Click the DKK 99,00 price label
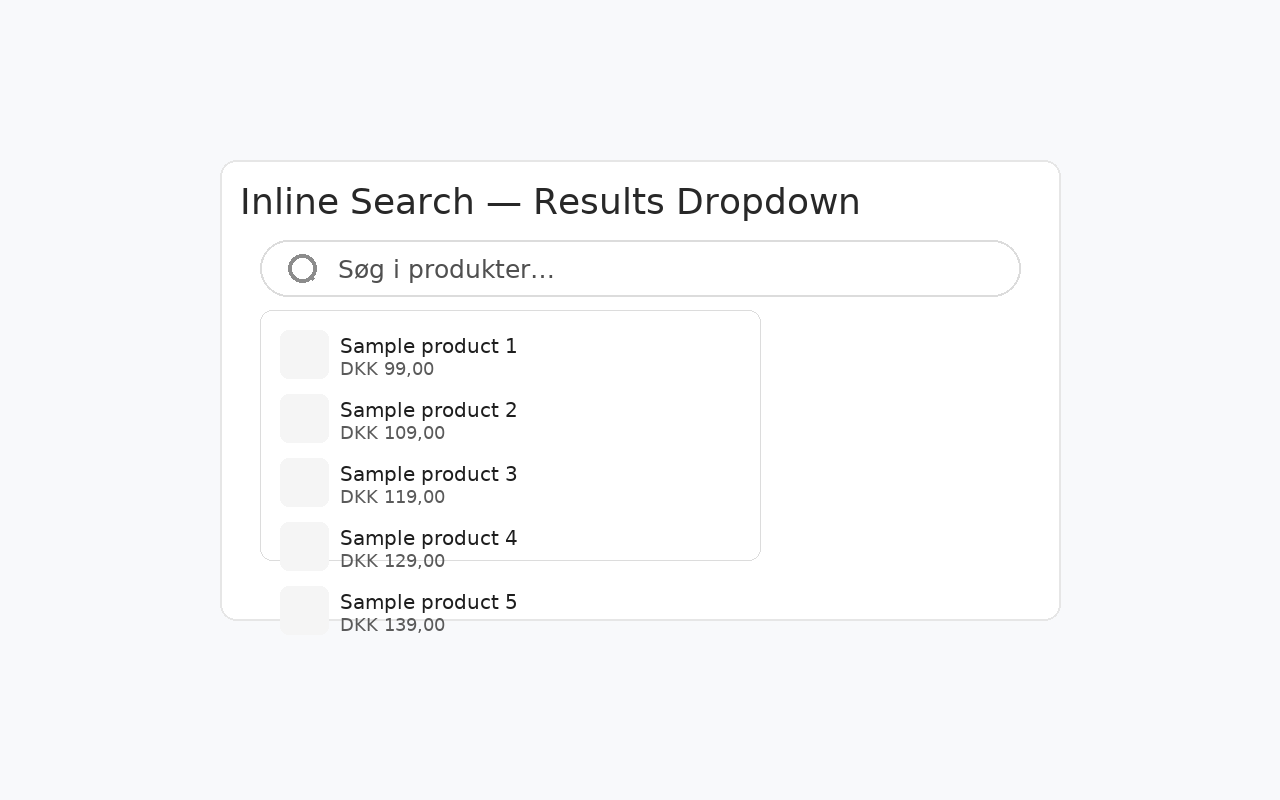The height and width of the screenshot is (800, 1280). click(x=387, y=369)
